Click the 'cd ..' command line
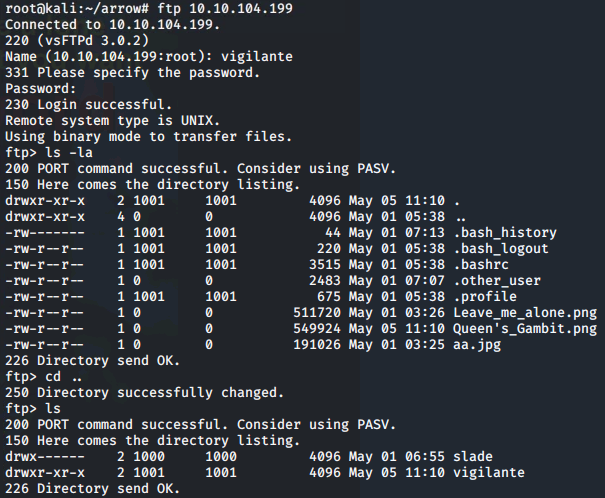Image resolution: width=605 pixels, height=498 pixels. click(43, 376)
